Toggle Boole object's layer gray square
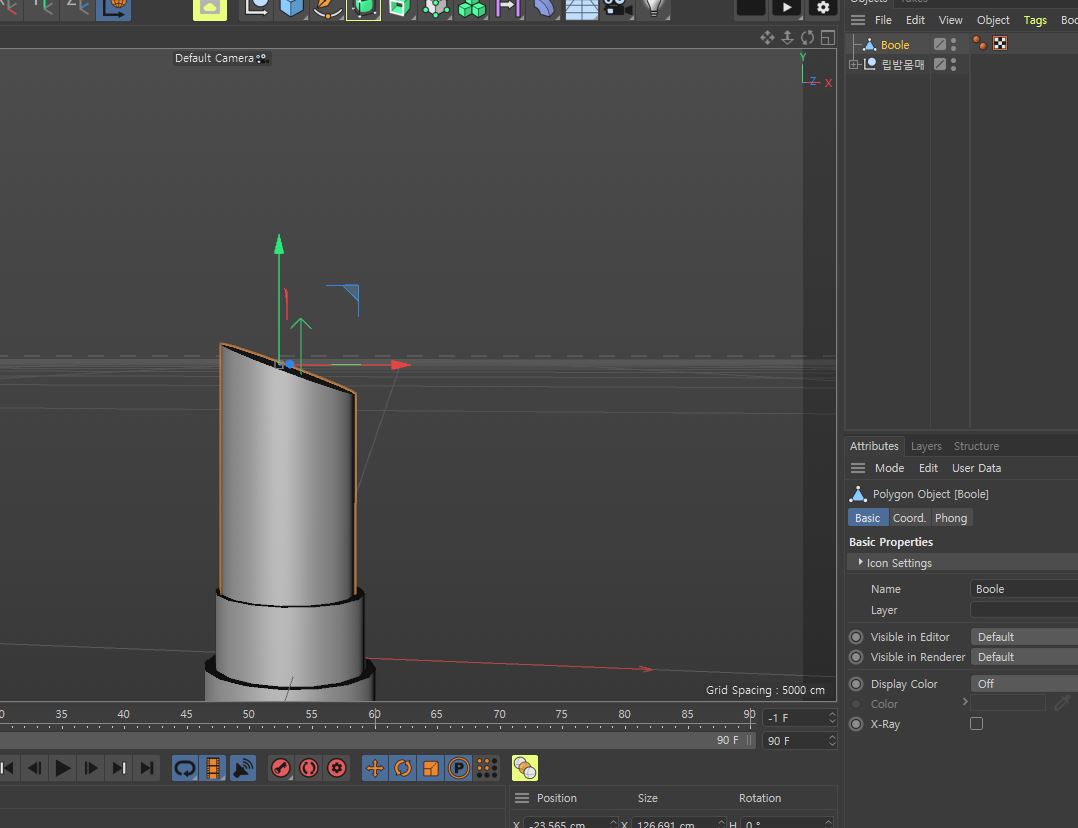Screen dimensions: 1078x828 coord(939,44)
